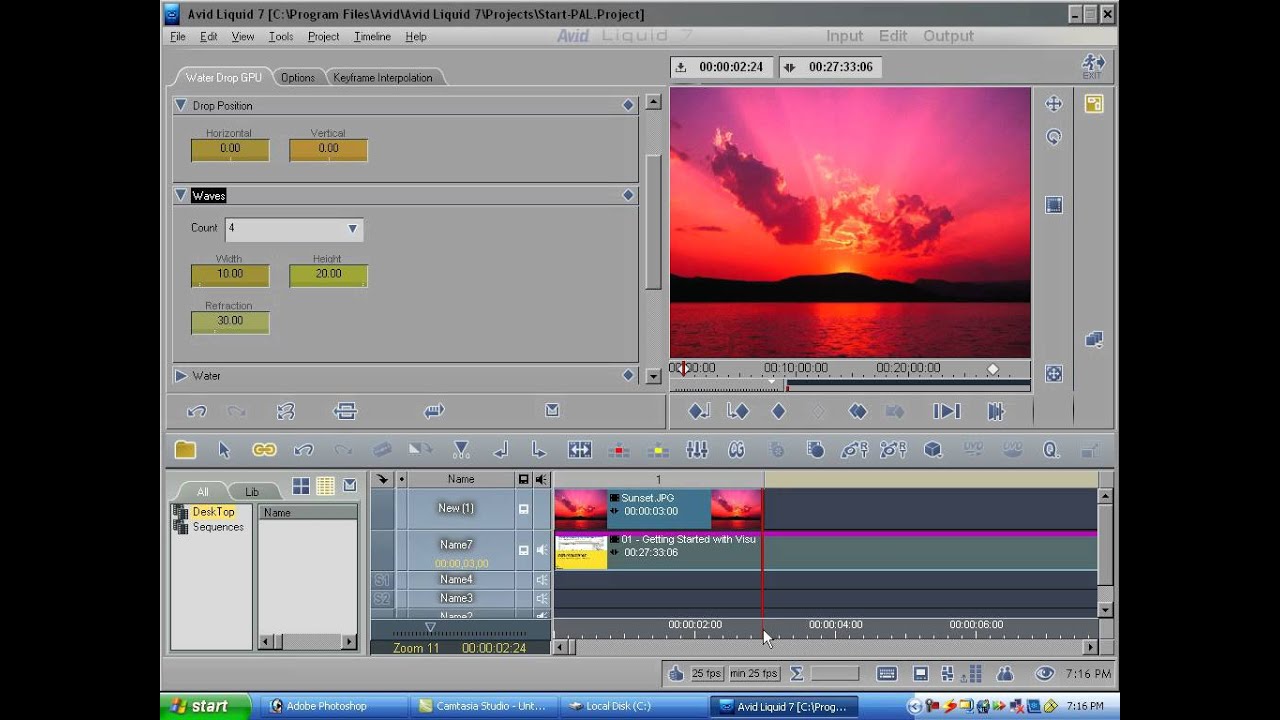Toggle the yellow chain link tool
The width and height of the screenshot is (1280, 720).
[x=264, y=450]
